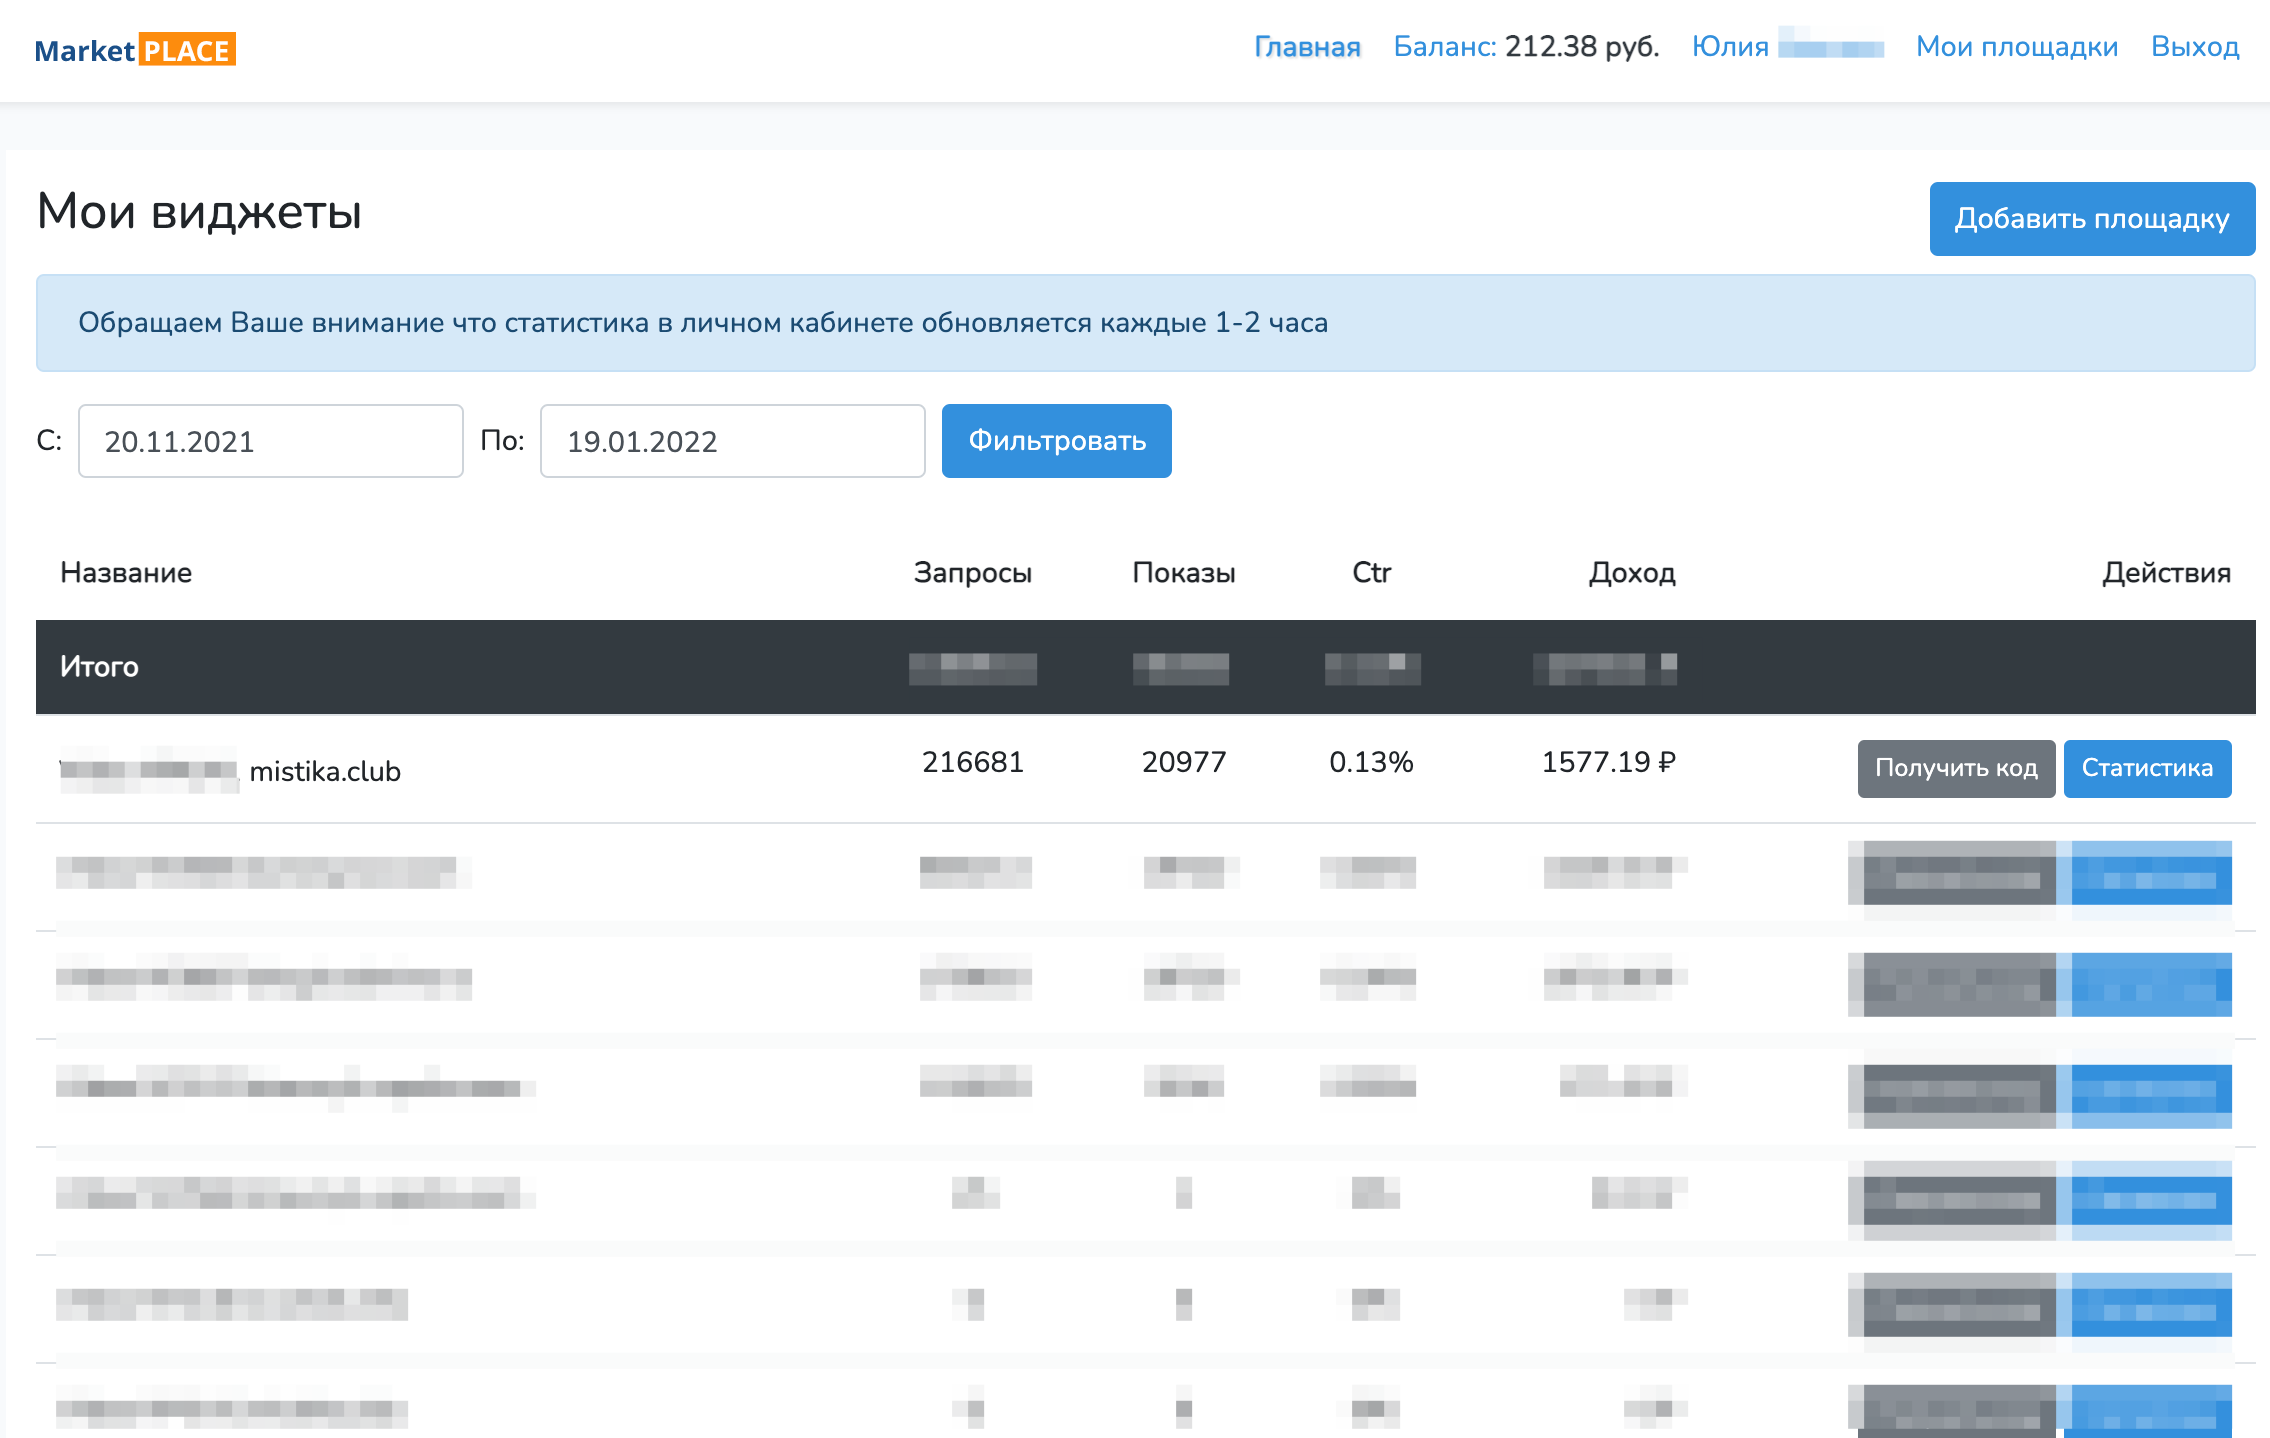
Task: Click the Ctr column header
Action: pyautogui.click(x=1371, y=573)
